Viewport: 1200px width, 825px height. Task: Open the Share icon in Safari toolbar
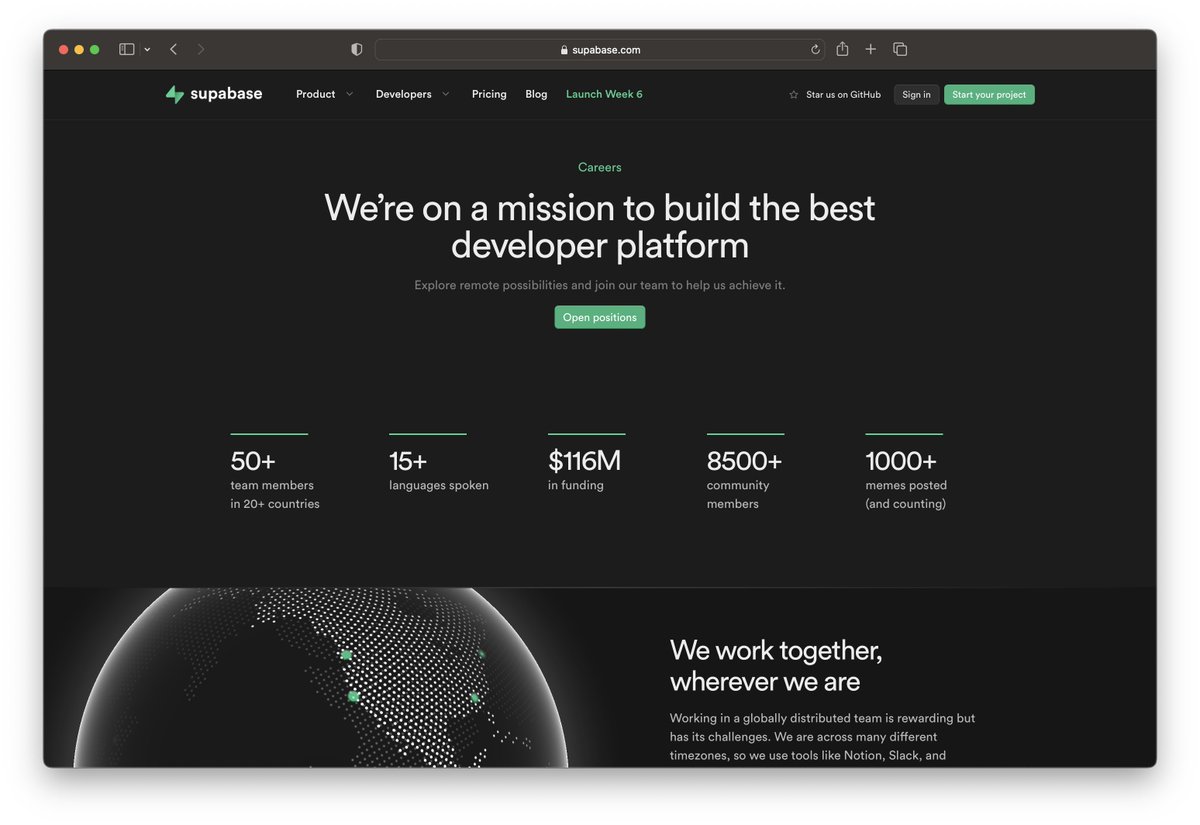tap(843, 48)
